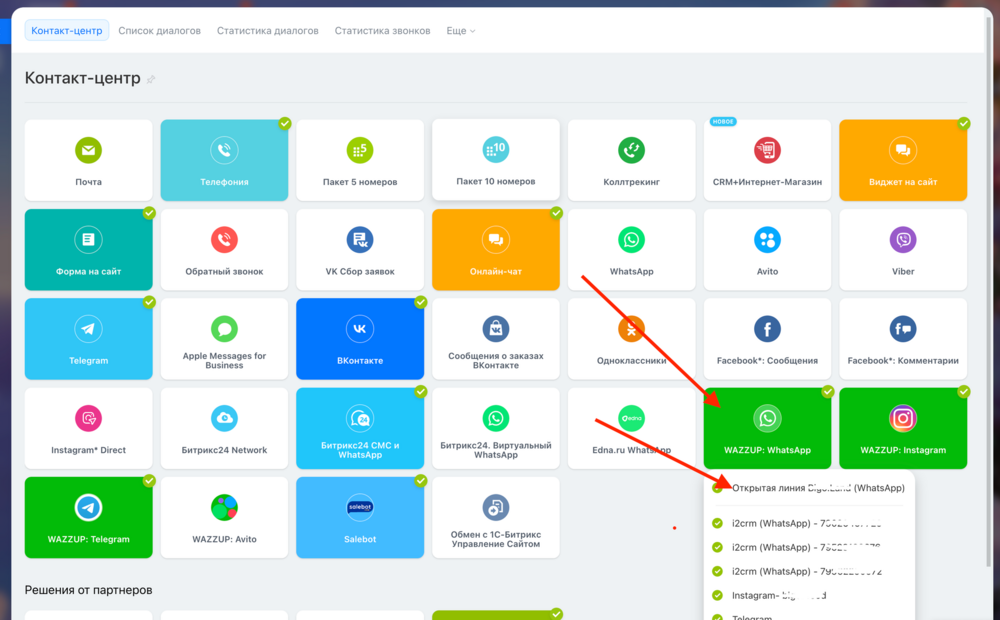Switch to the Контакт-центр tab
Screen dimensions: 1000x620
[x=67, y=31]
